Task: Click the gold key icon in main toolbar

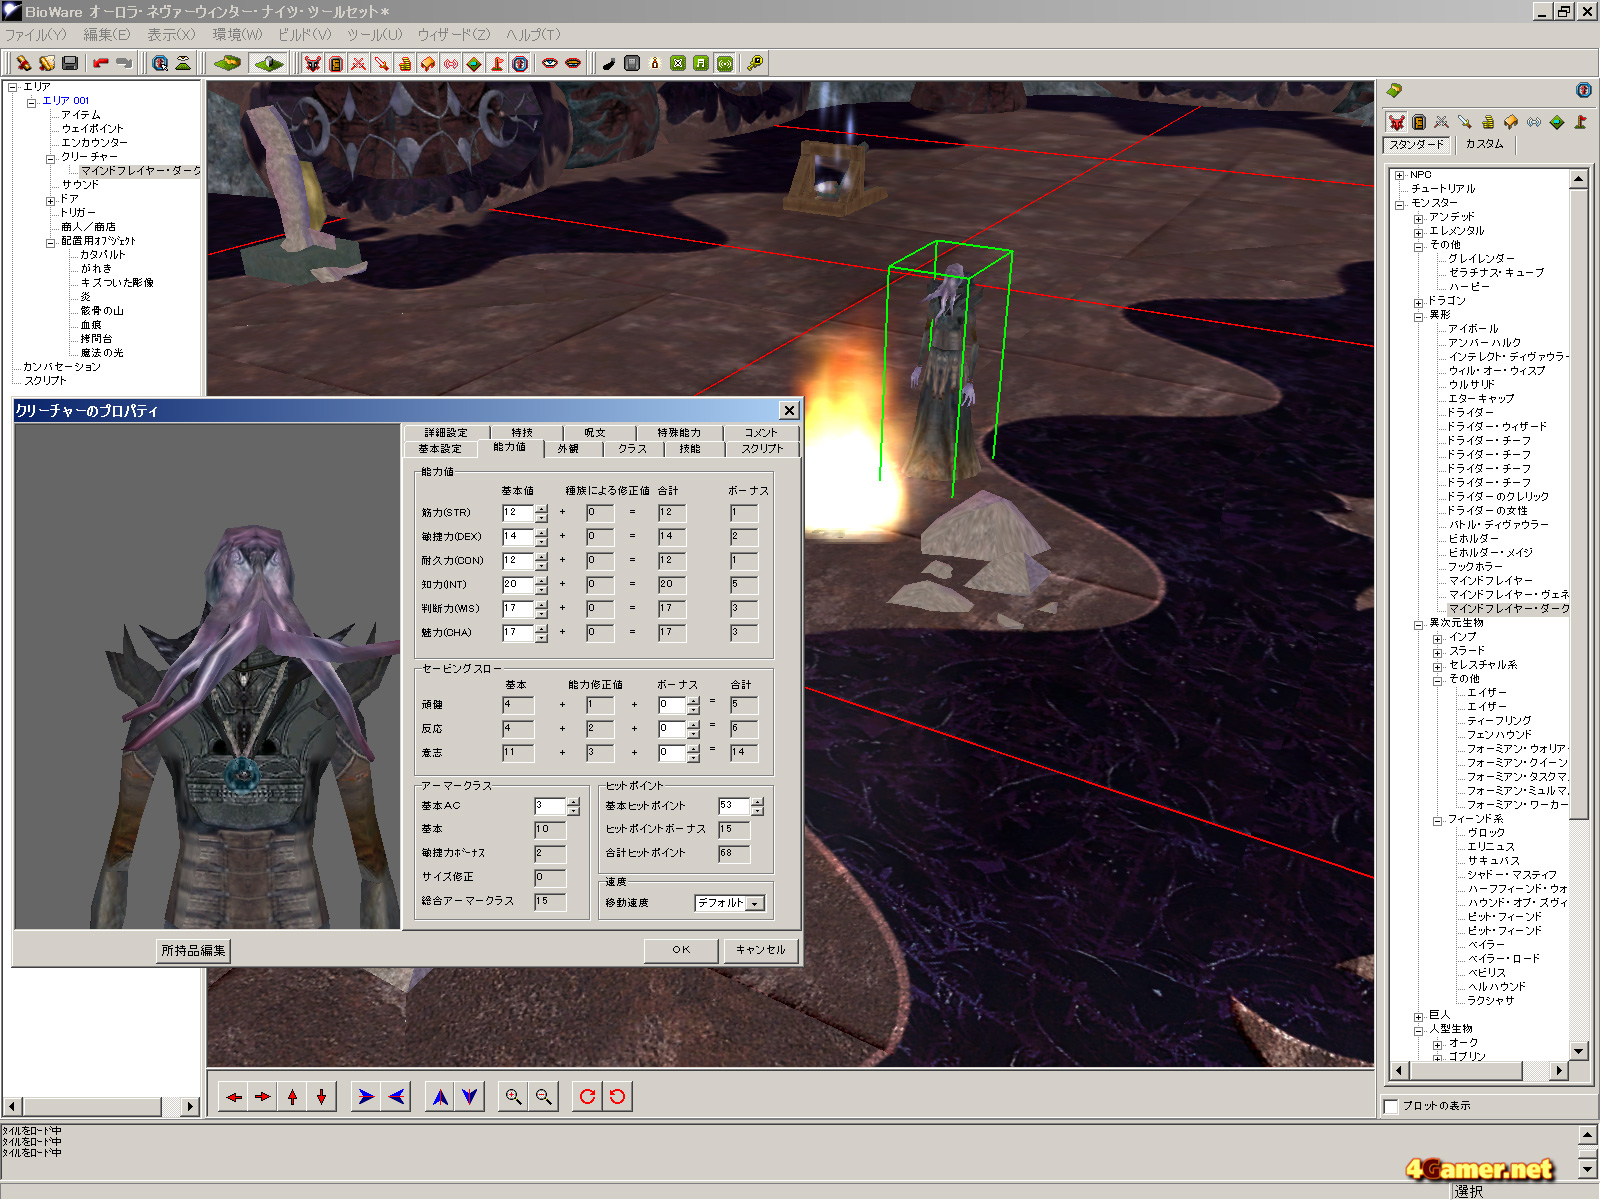Action: point(755,63)
